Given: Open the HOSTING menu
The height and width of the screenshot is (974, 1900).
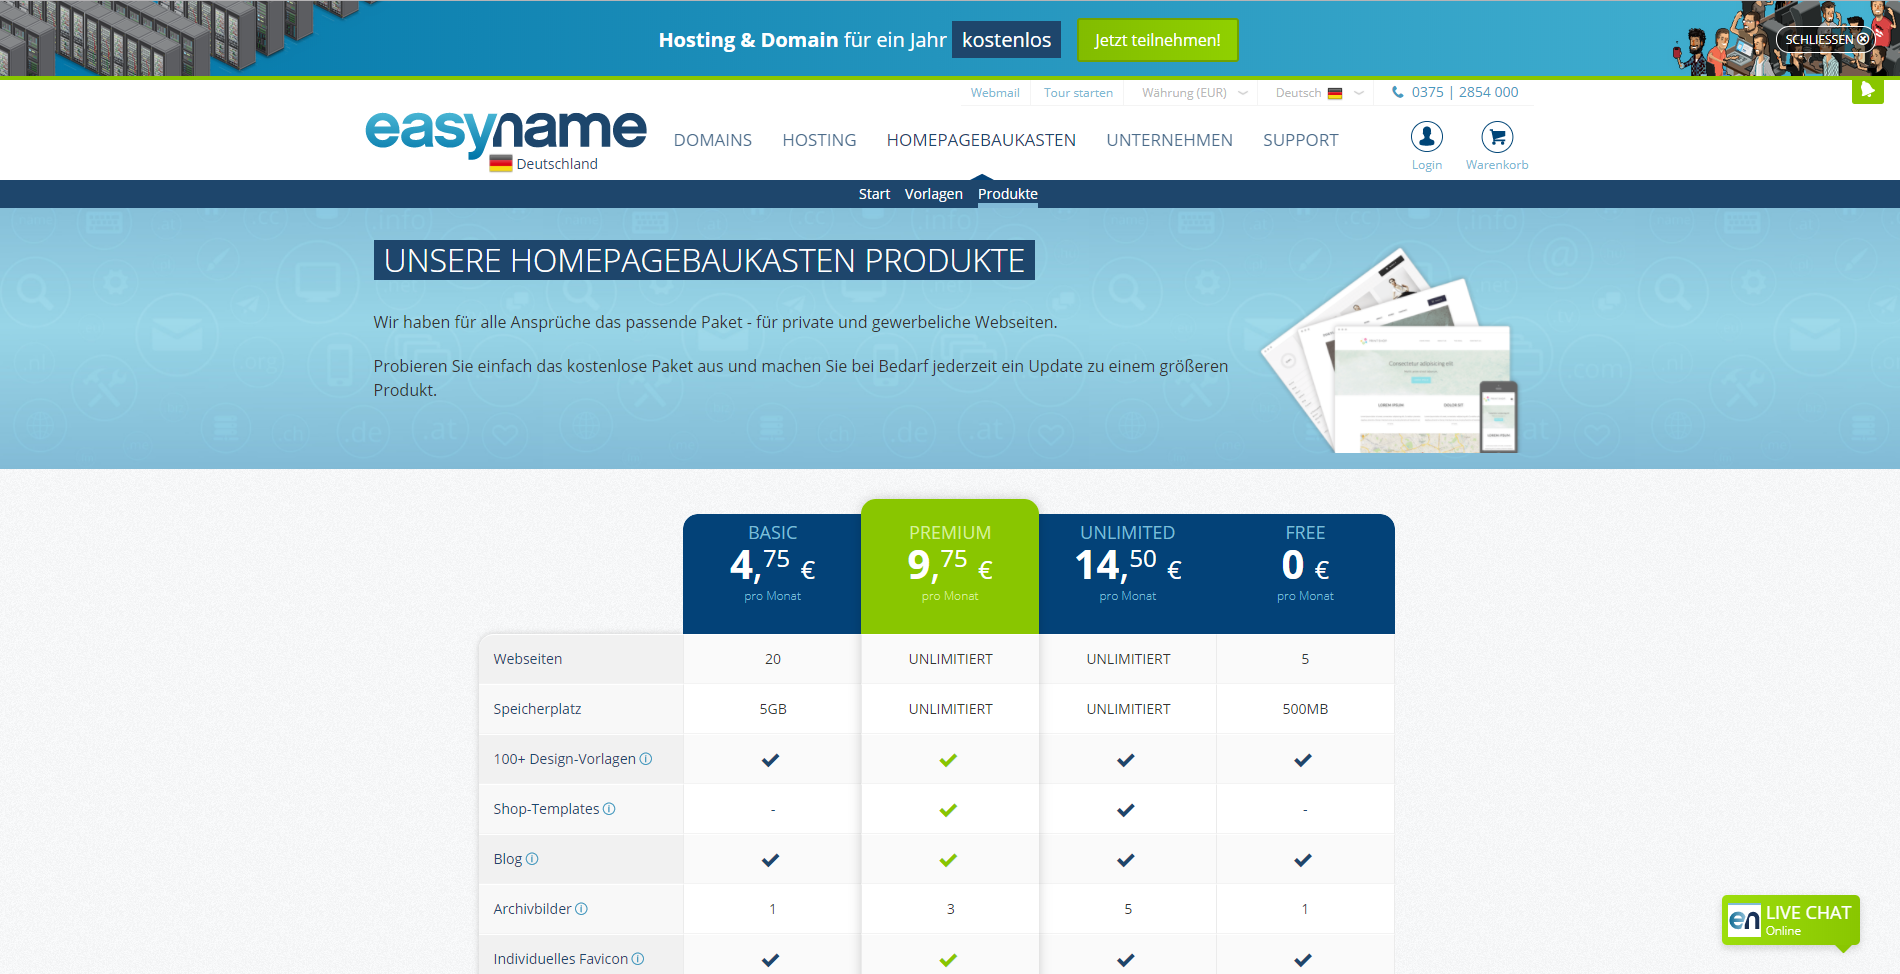Looking at the screenshot, I should point(819,140).
